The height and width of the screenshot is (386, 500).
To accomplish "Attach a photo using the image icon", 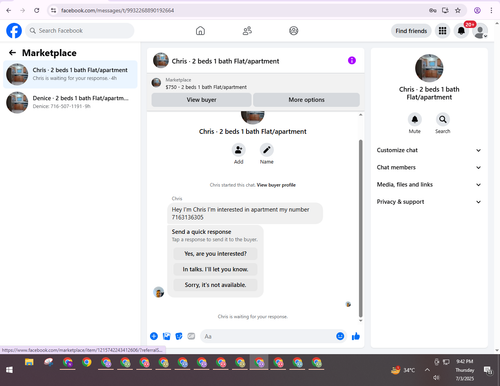I will (166, 336).
